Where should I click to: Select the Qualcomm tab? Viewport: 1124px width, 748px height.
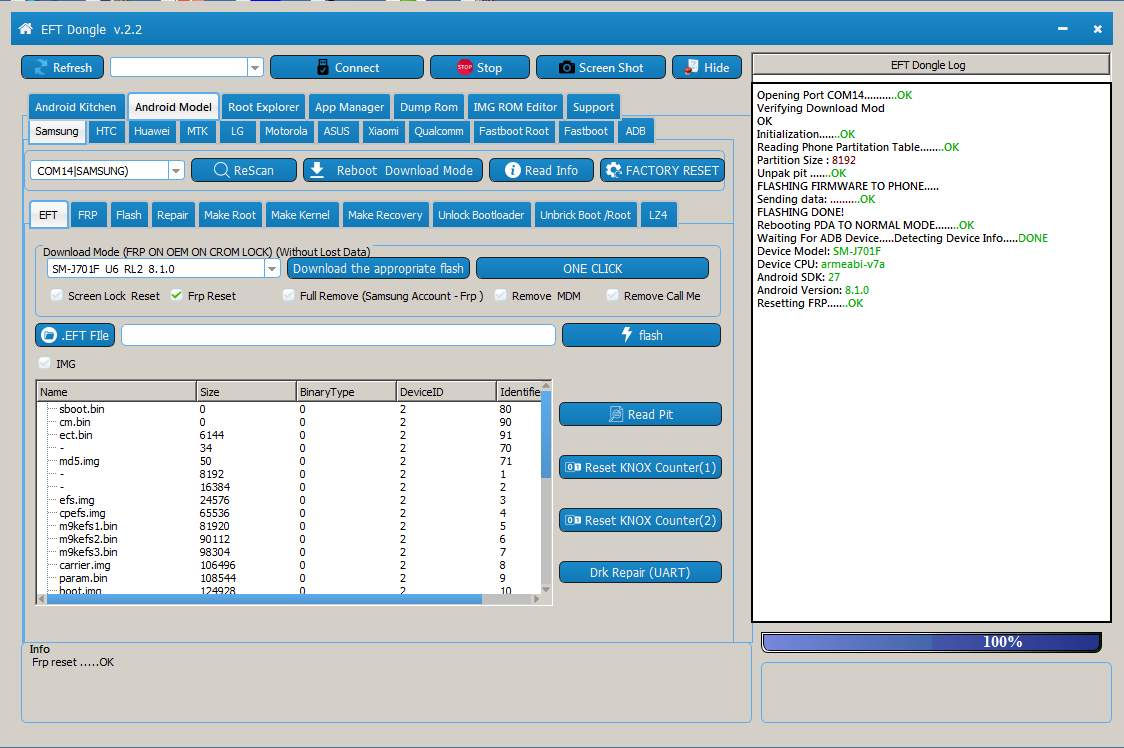[439, 131]
